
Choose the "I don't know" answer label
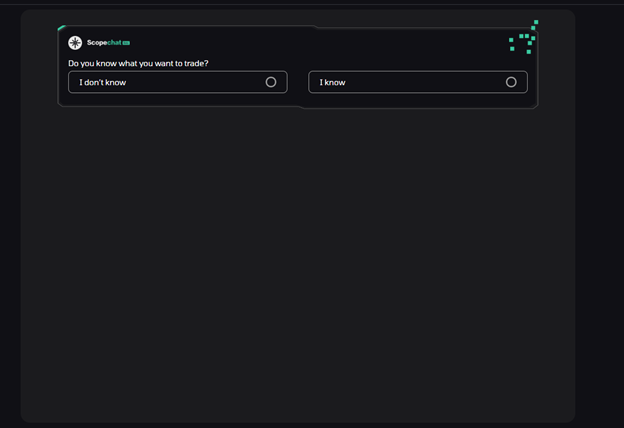click(103, 82)
